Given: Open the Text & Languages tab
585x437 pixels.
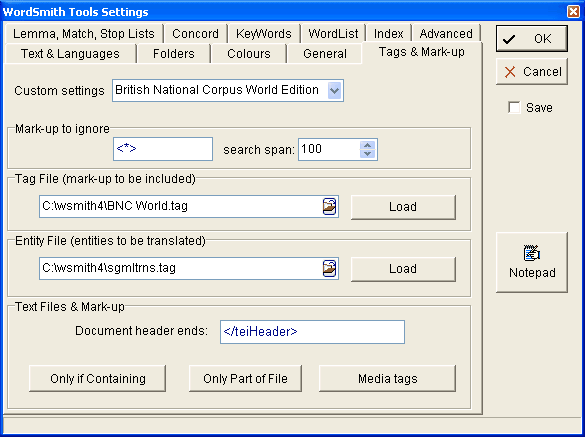Looking at the screenshot, I should click(70, 54).
